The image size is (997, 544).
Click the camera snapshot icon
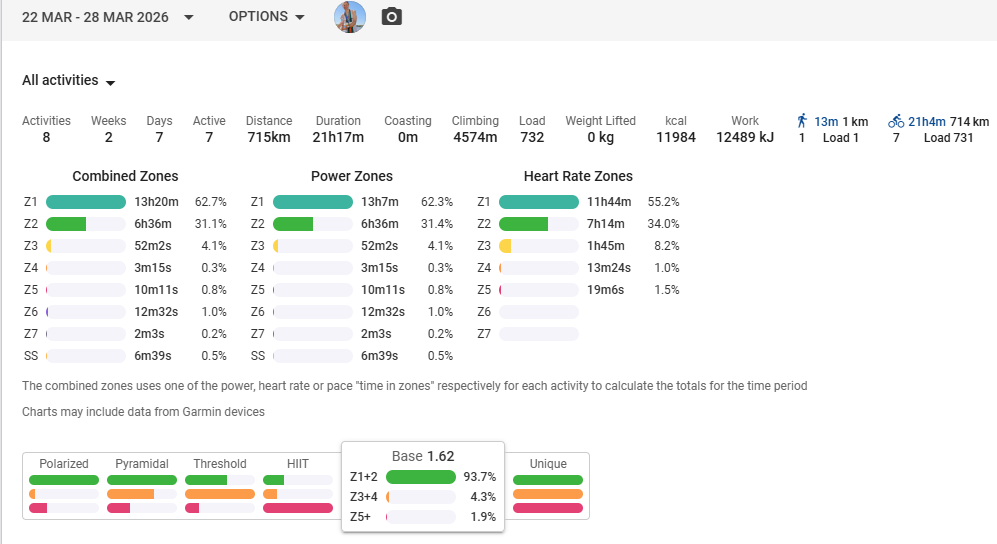coord(392,17)
